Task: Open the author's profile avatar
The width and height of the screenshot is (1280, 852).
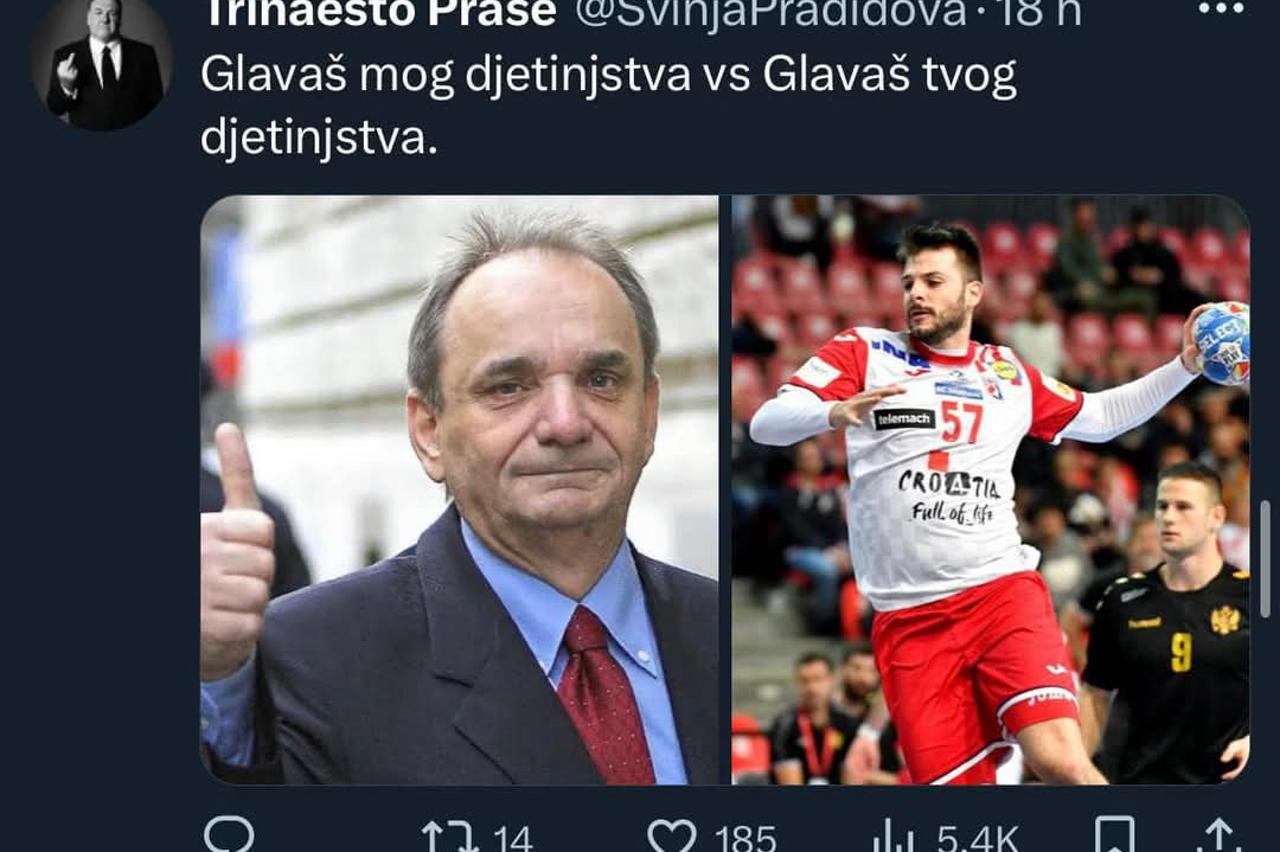Action: [101, 64]
